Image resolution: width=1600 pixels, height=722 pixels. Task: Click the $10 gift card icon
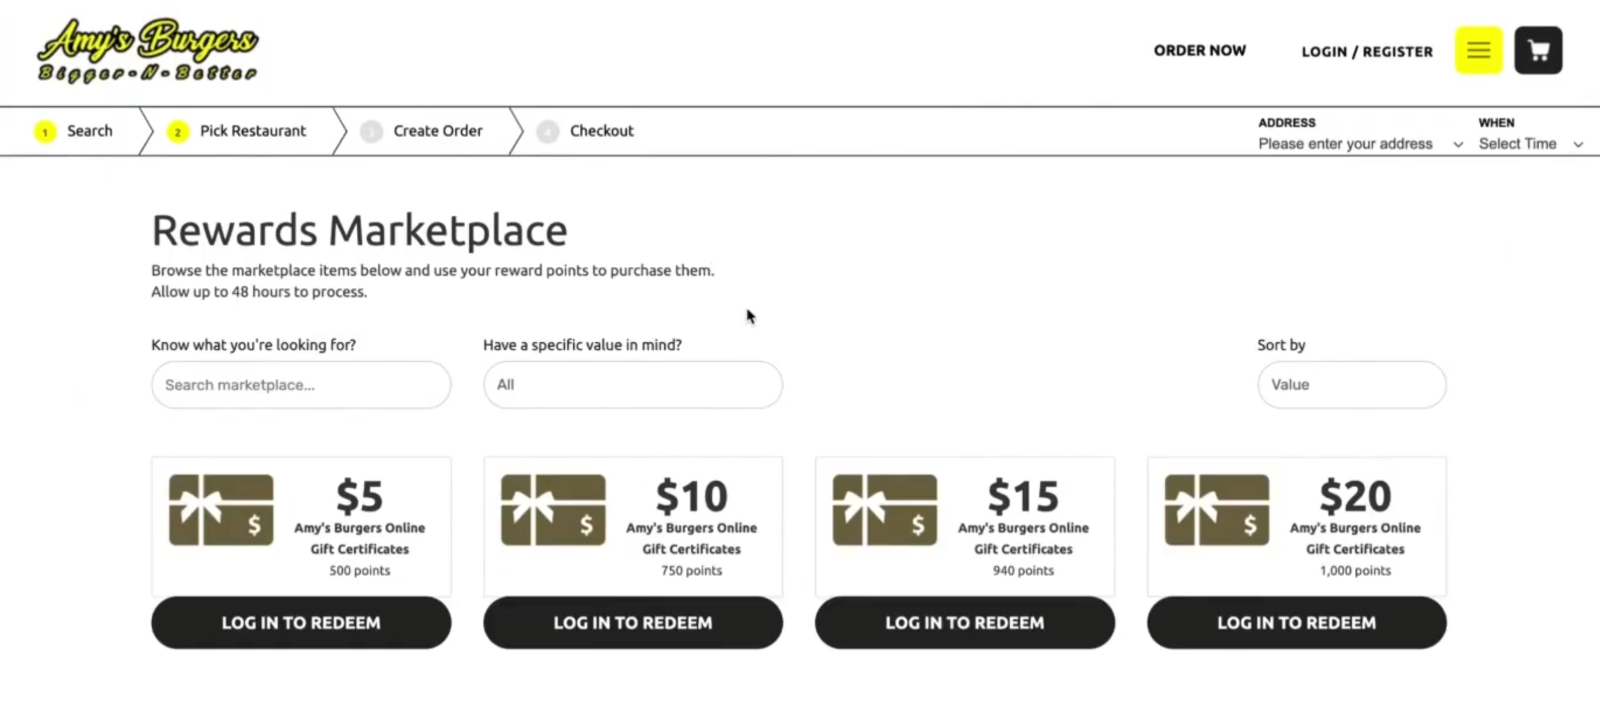pyautogui.click(x=553, y=510)
